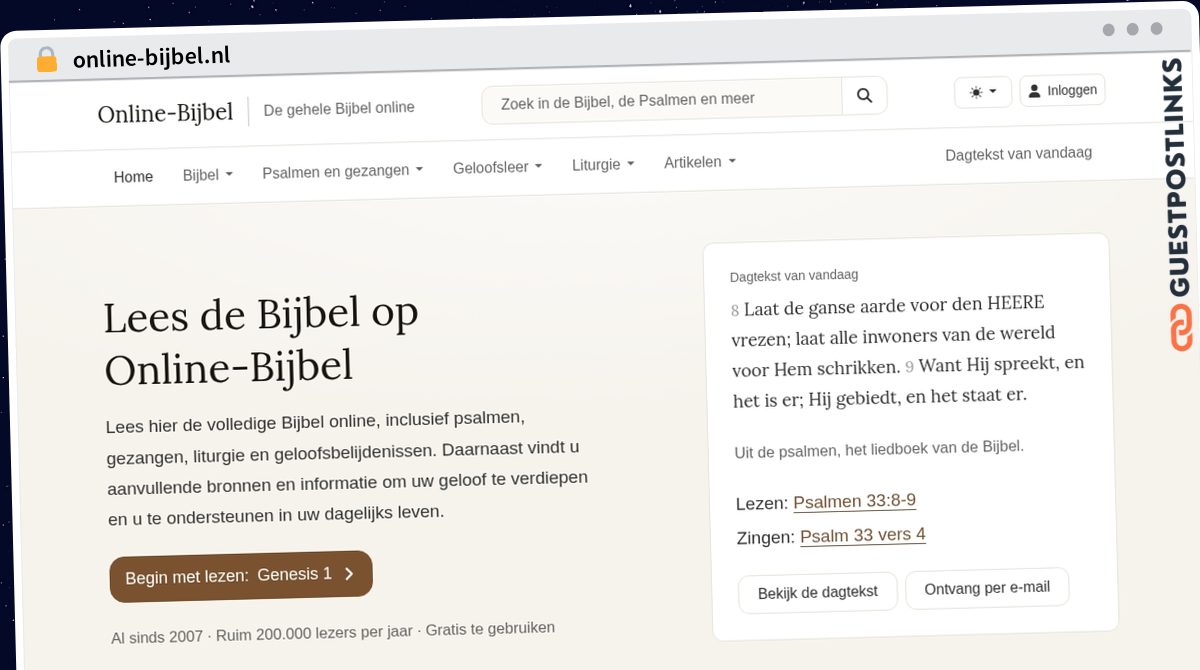The width and height of the screenshot is (1200, 670).
Task: Click Begin met lezen: Genesis 1 button
Action: (241, 576)
